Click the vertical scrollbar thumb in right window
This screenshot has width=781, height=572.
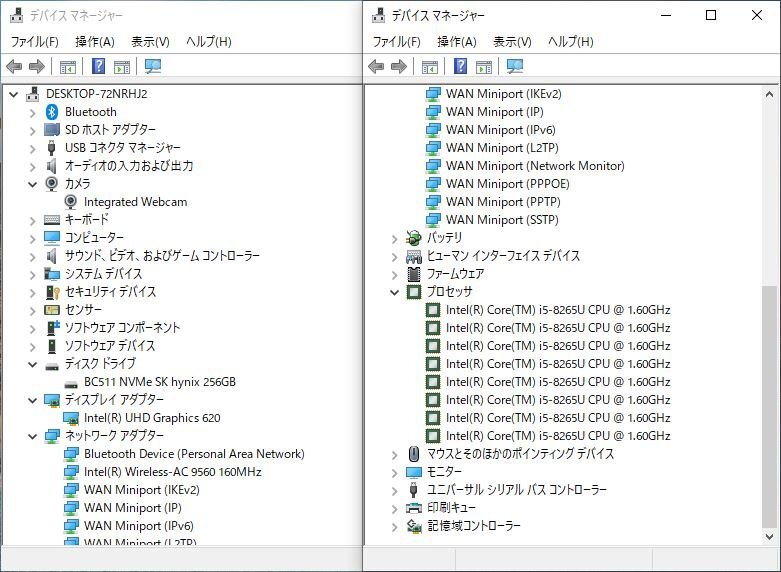pos(769,407)
